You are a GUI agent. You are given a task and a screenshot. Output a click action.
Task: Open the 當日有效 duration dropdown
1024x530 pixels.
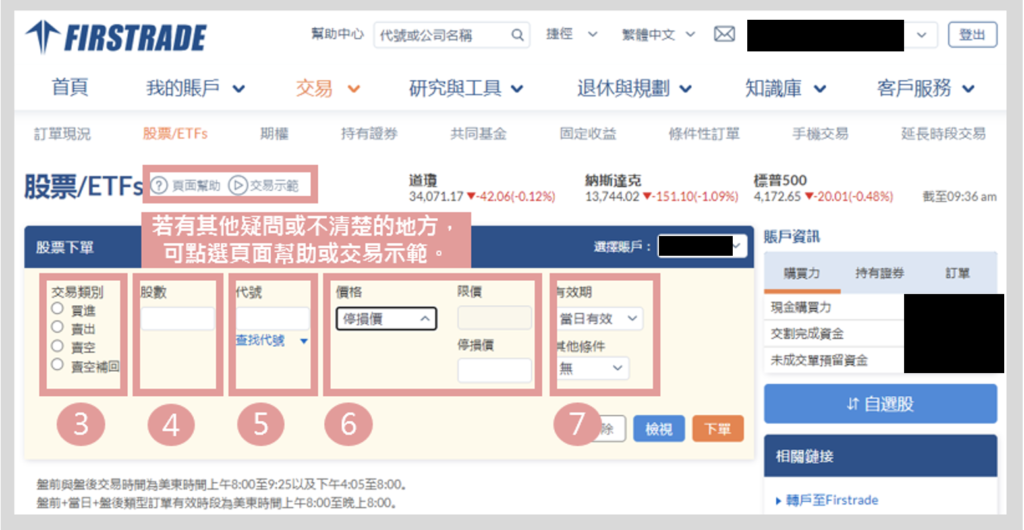(600, 319)
